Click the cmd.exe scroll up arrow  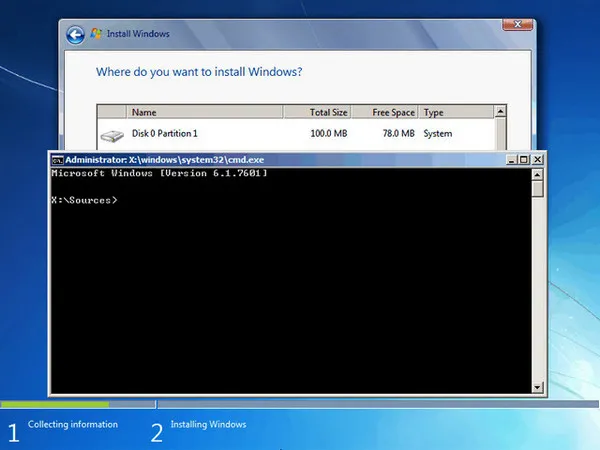(x=537, y=175)
